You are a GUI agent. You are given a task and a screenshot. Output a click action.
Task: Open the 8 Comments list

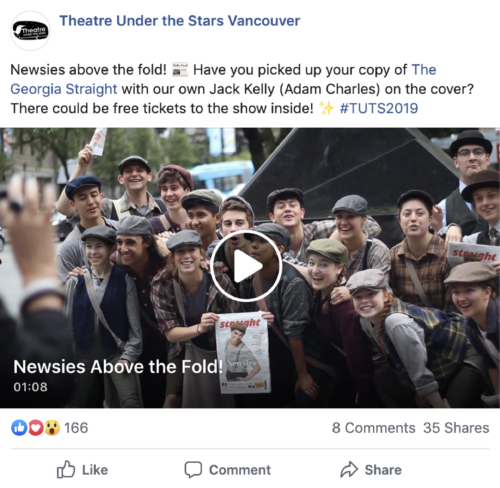[x=373, y=428]
